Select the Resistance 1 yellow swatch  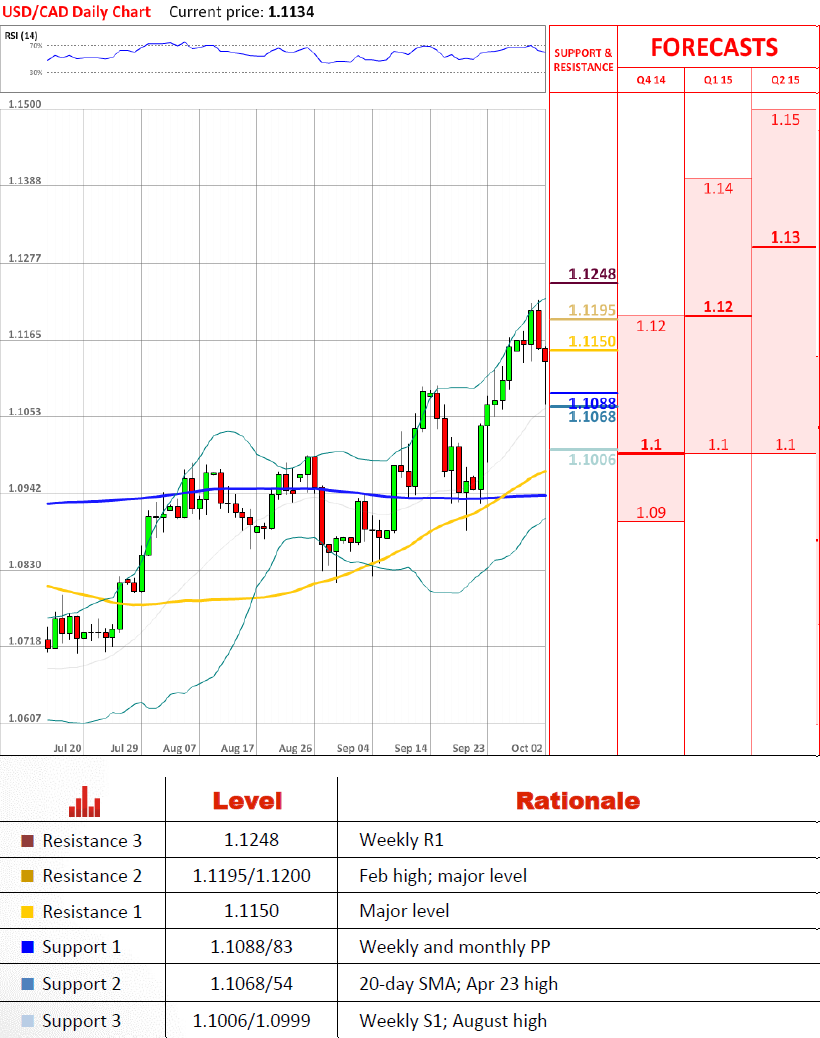(x=27, y=912)
